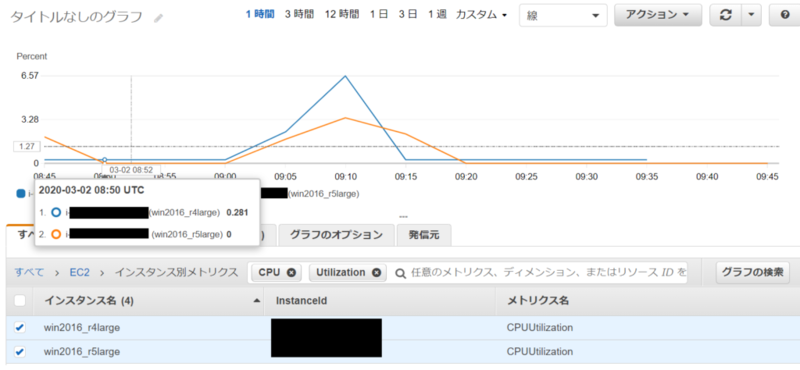Select the 12 時間 time range

[x=342, y=15]
